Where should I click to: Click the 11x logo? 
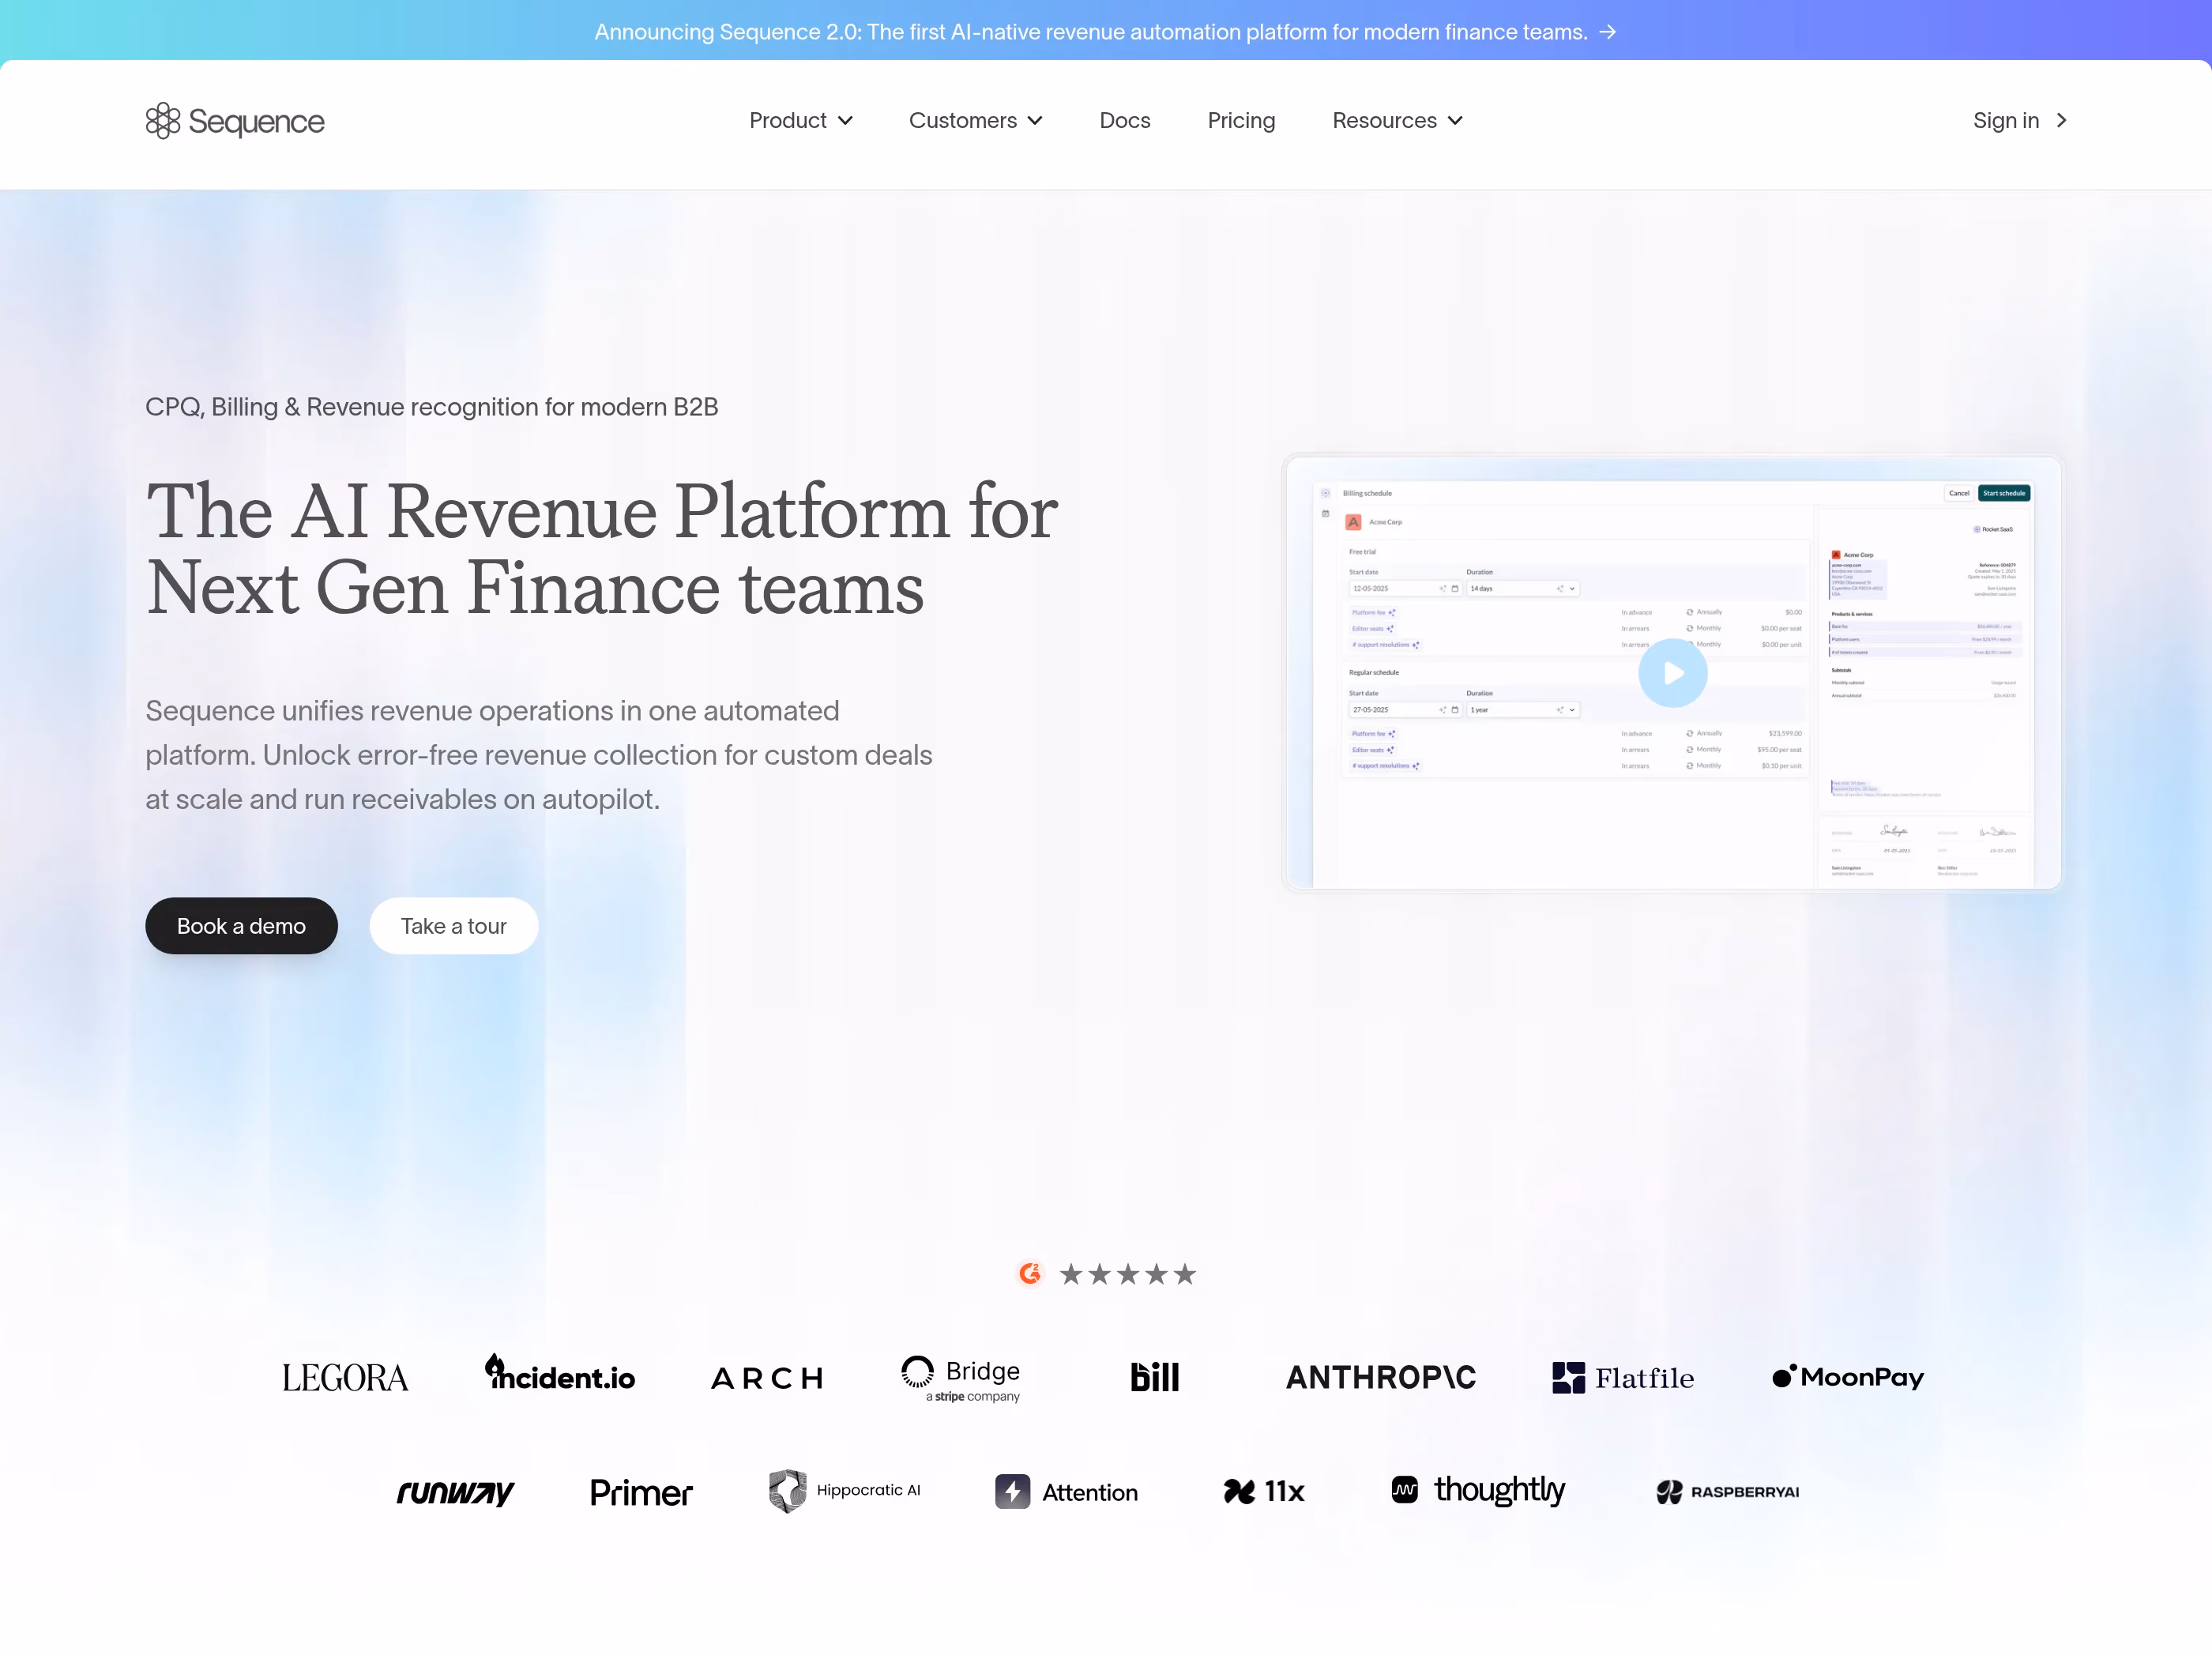coord(1264,1492)
